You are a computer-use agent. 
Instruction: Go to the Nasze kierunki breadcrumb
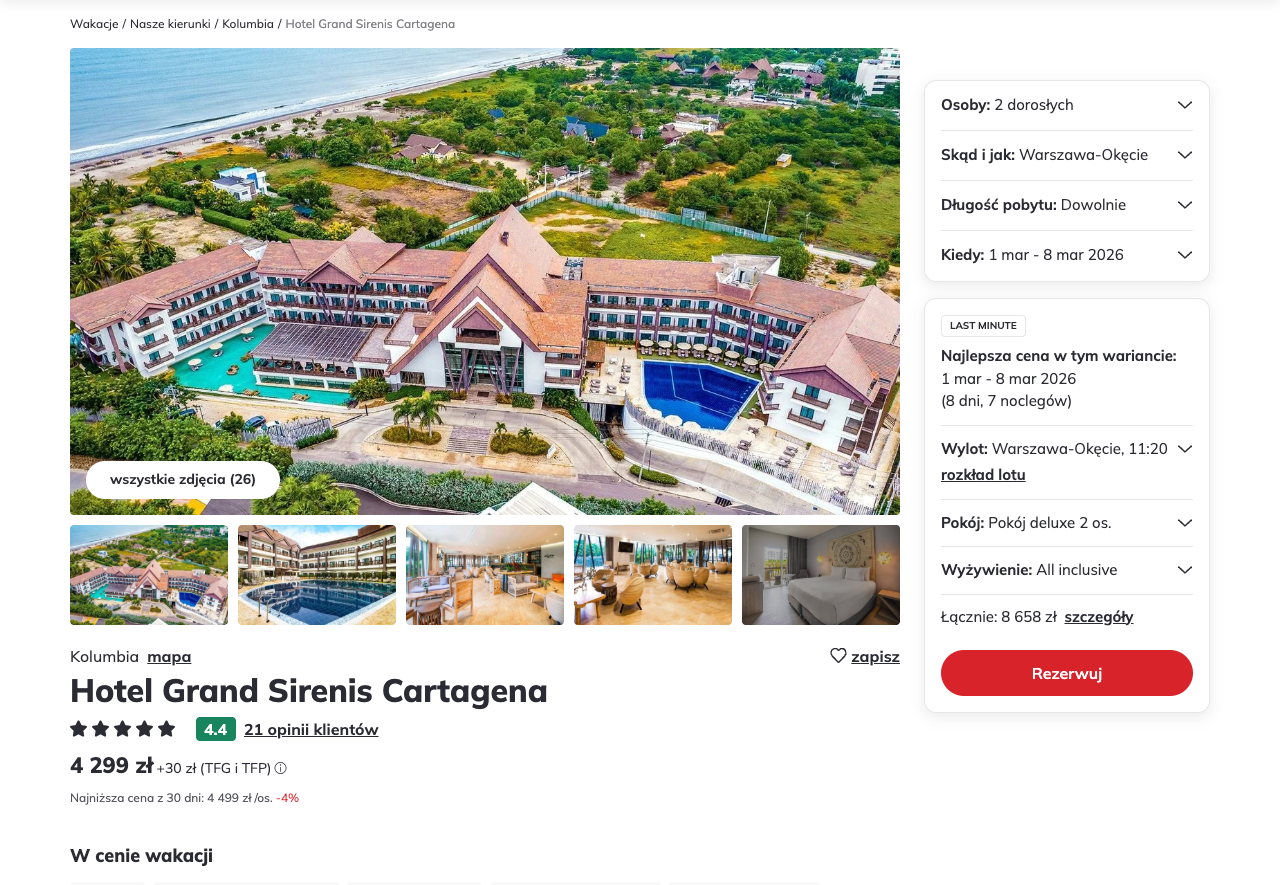tap(170, 24)
